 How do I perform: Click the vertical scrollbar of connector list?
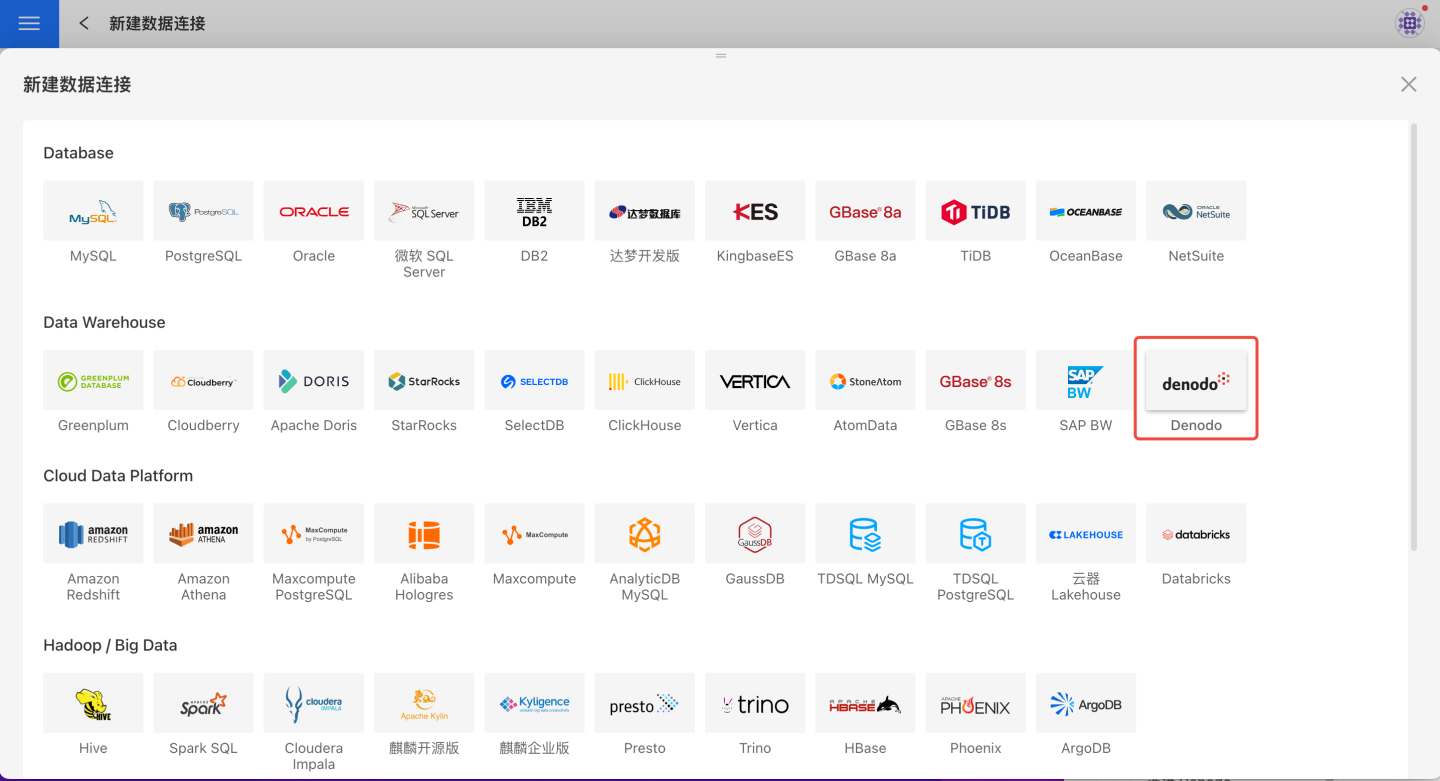coord(1413,336)
